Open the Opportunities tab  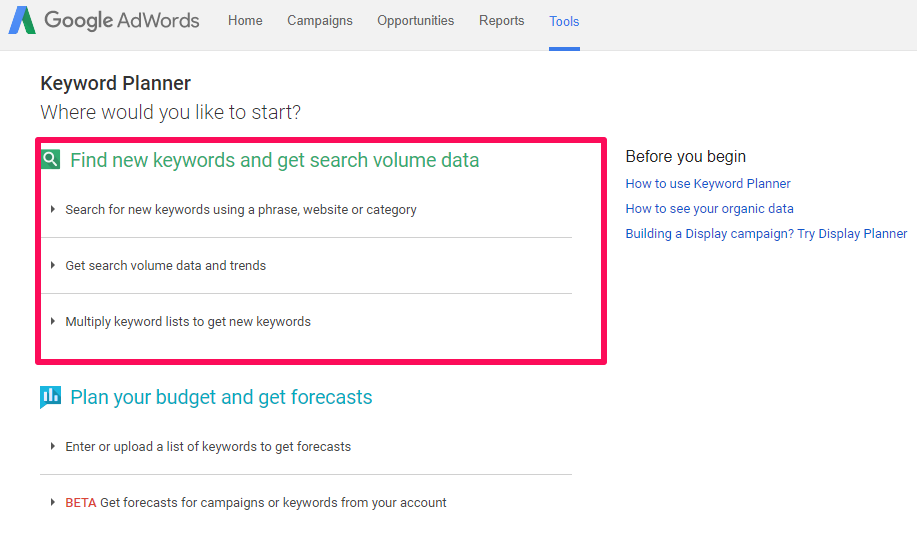click(x=415, y=20)
